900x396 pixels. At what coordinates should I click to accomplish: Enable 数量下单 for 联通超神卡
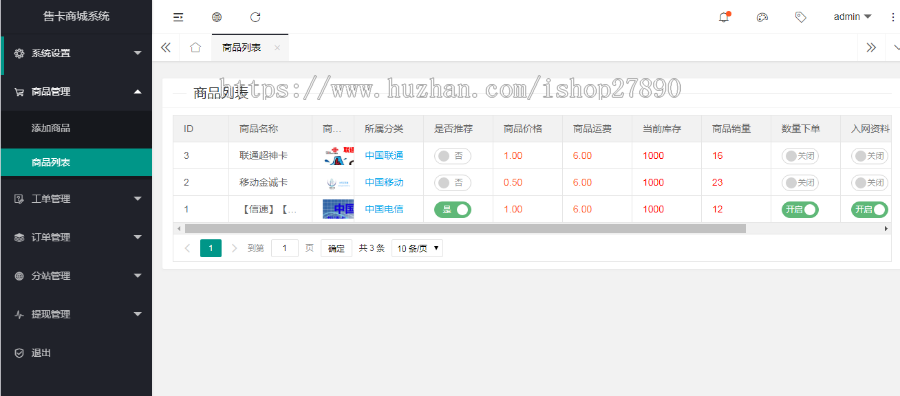(800, 156)
